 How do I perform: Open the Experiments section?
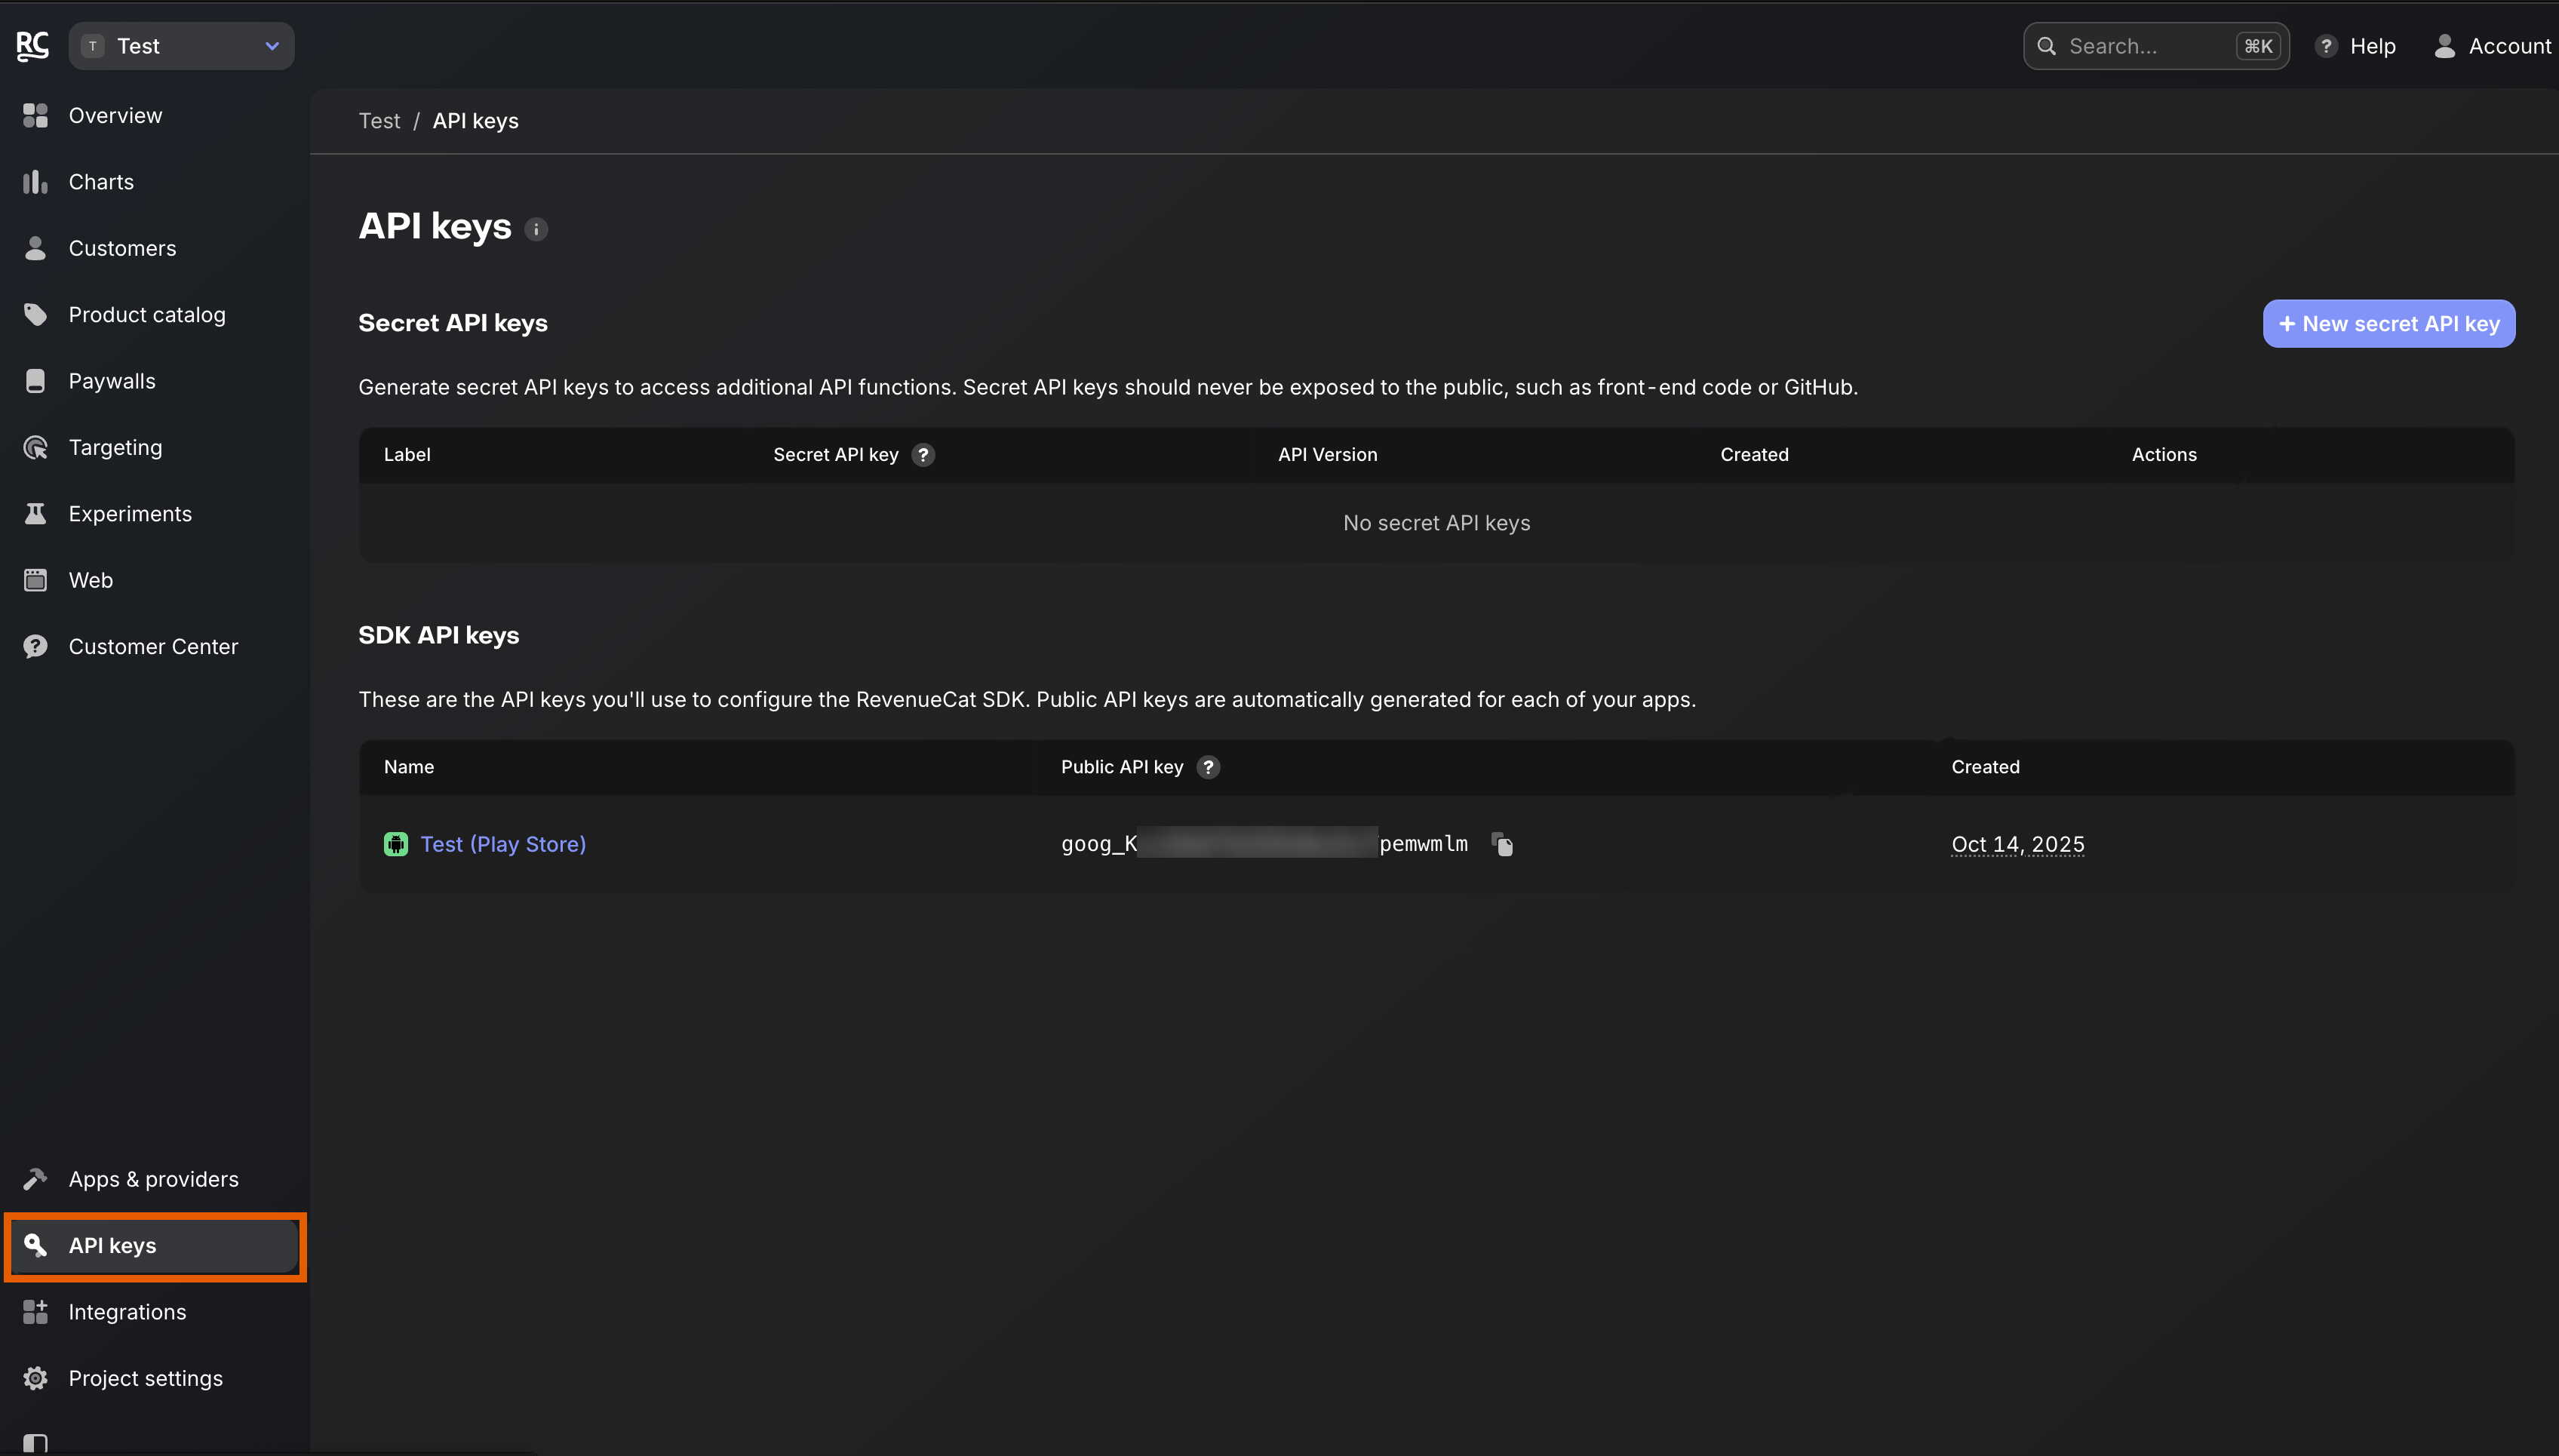point(130,514)
